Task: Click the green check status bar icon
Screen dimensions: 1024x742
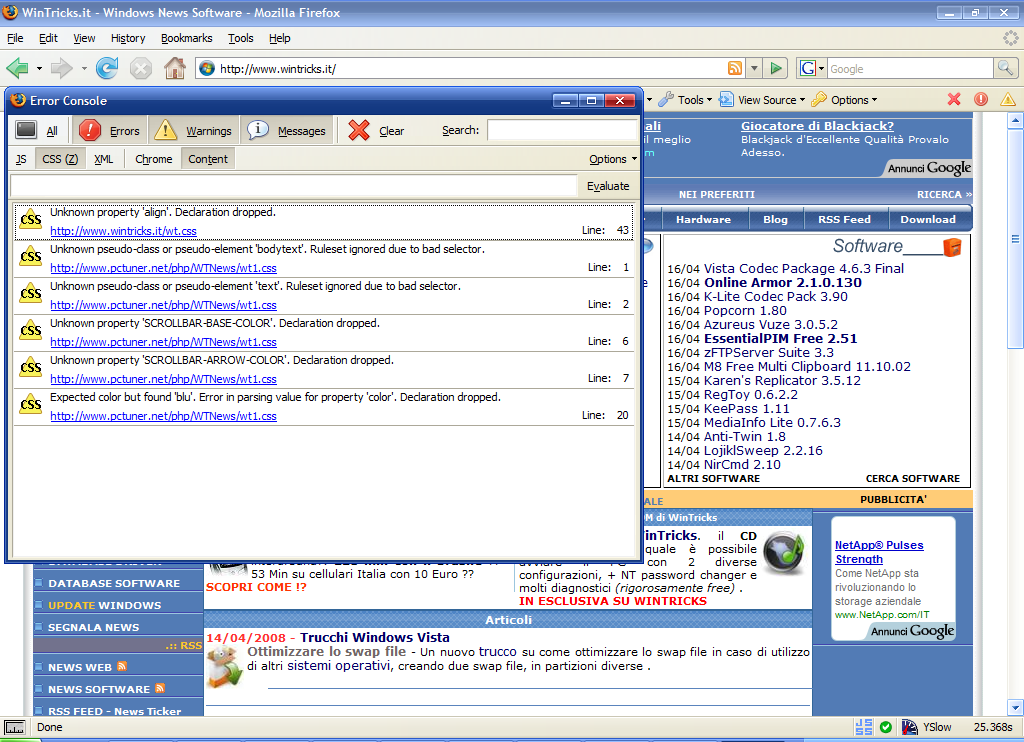Action: click(886, 727)
